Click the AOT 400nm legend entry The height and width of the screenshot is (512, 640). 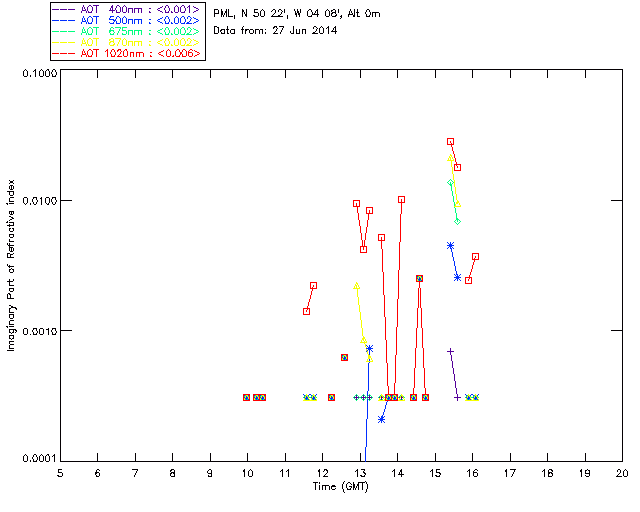(127, 9)
